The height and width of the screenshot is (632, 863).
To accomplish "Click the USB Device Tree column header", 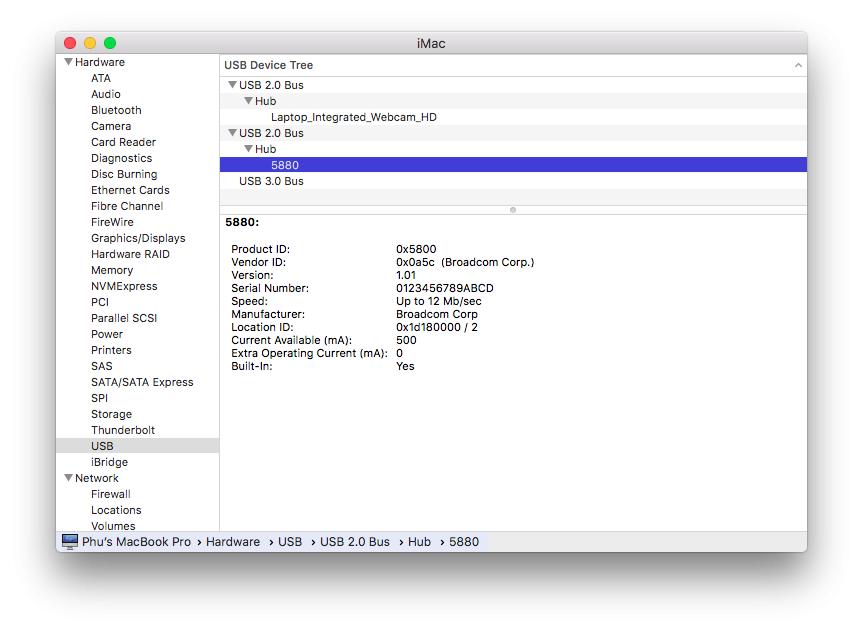I will pos(514,65).
